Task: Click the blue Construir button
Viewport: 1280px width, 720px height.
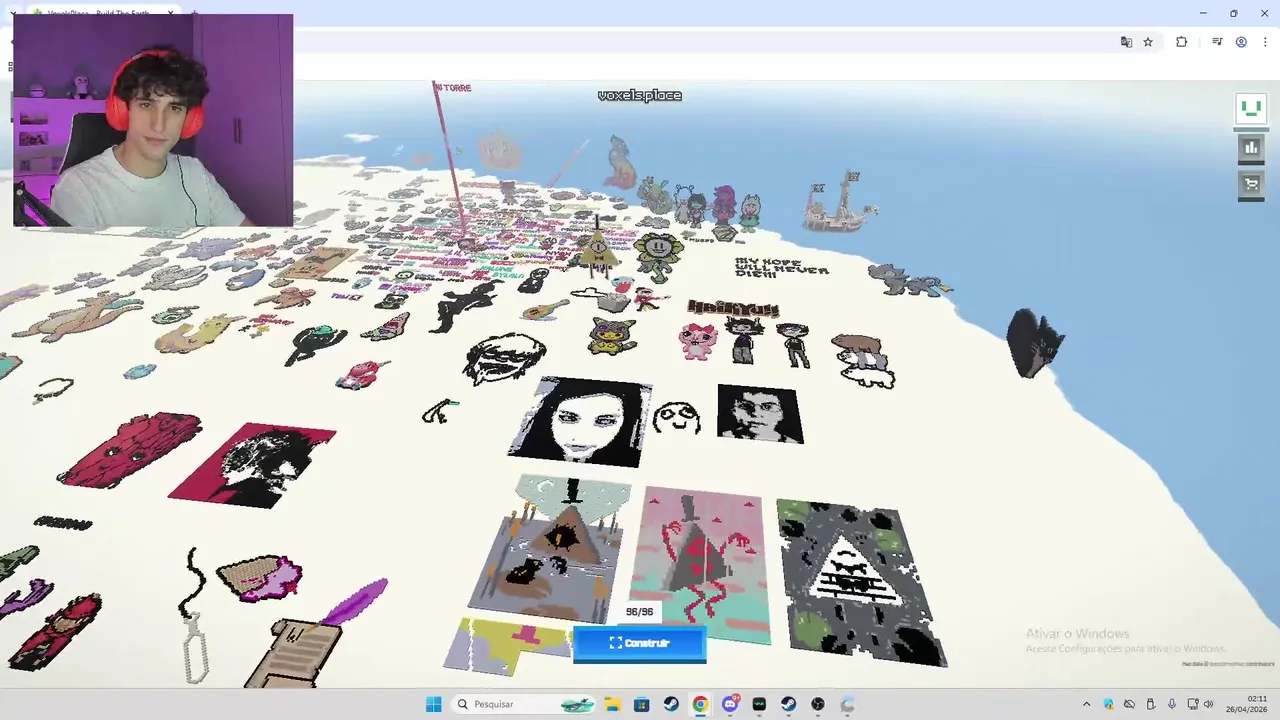Action: click(x=639, y=643)
